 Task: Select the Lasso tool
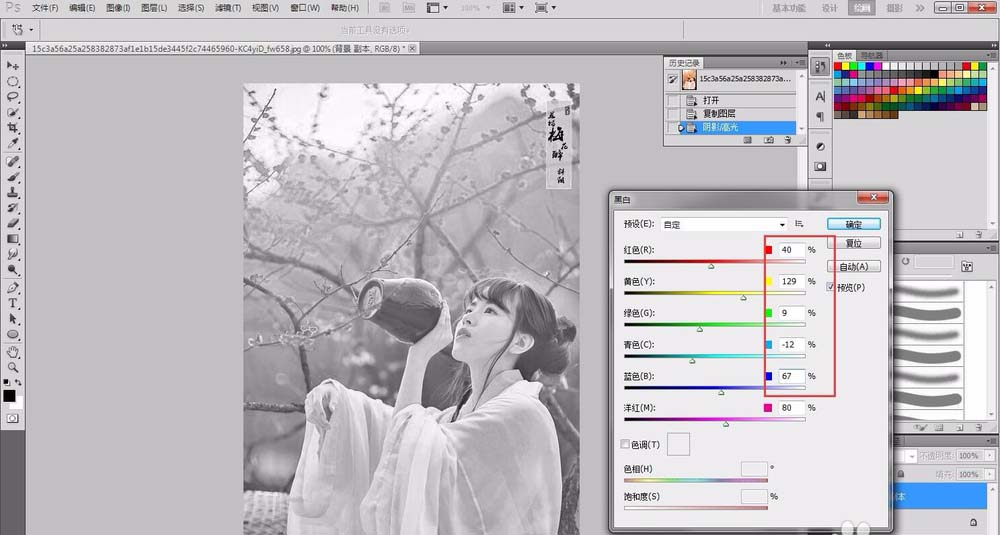14,97
